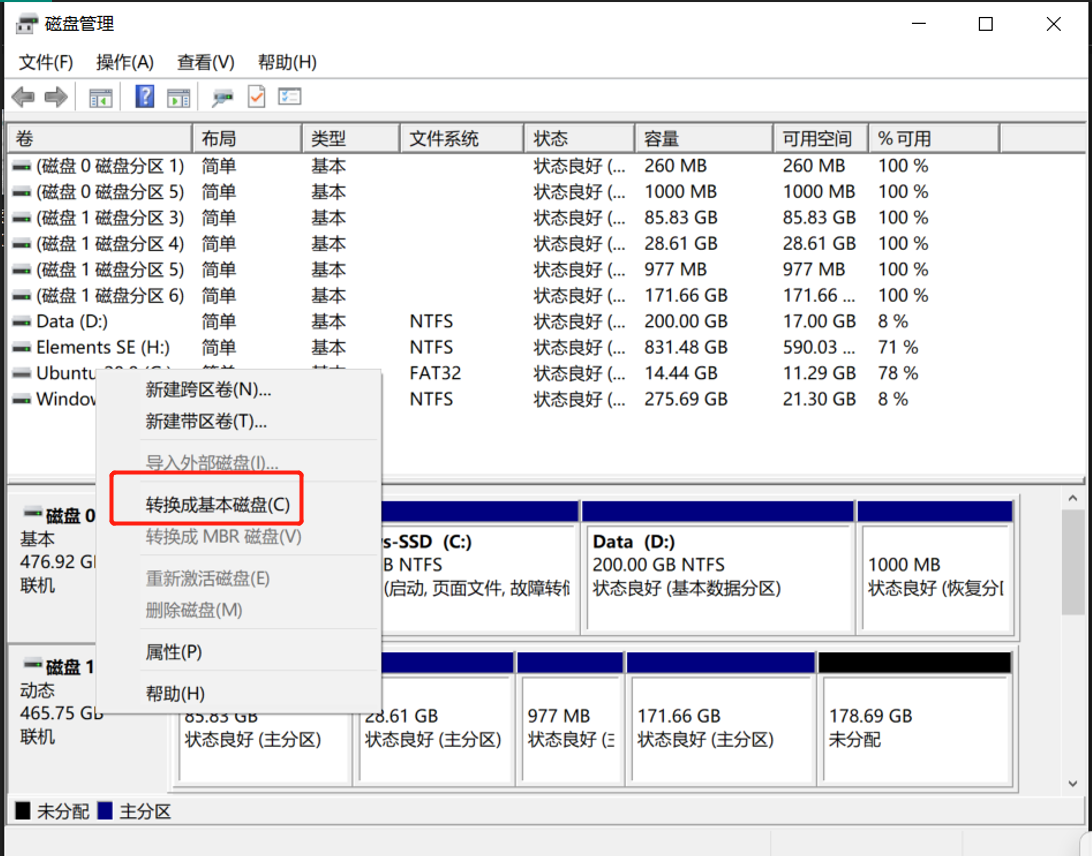Choose 新建带区卷(T)... from the context menu
The width and height of the screenshot is (1092, 856).
click(x=239, y=421)
